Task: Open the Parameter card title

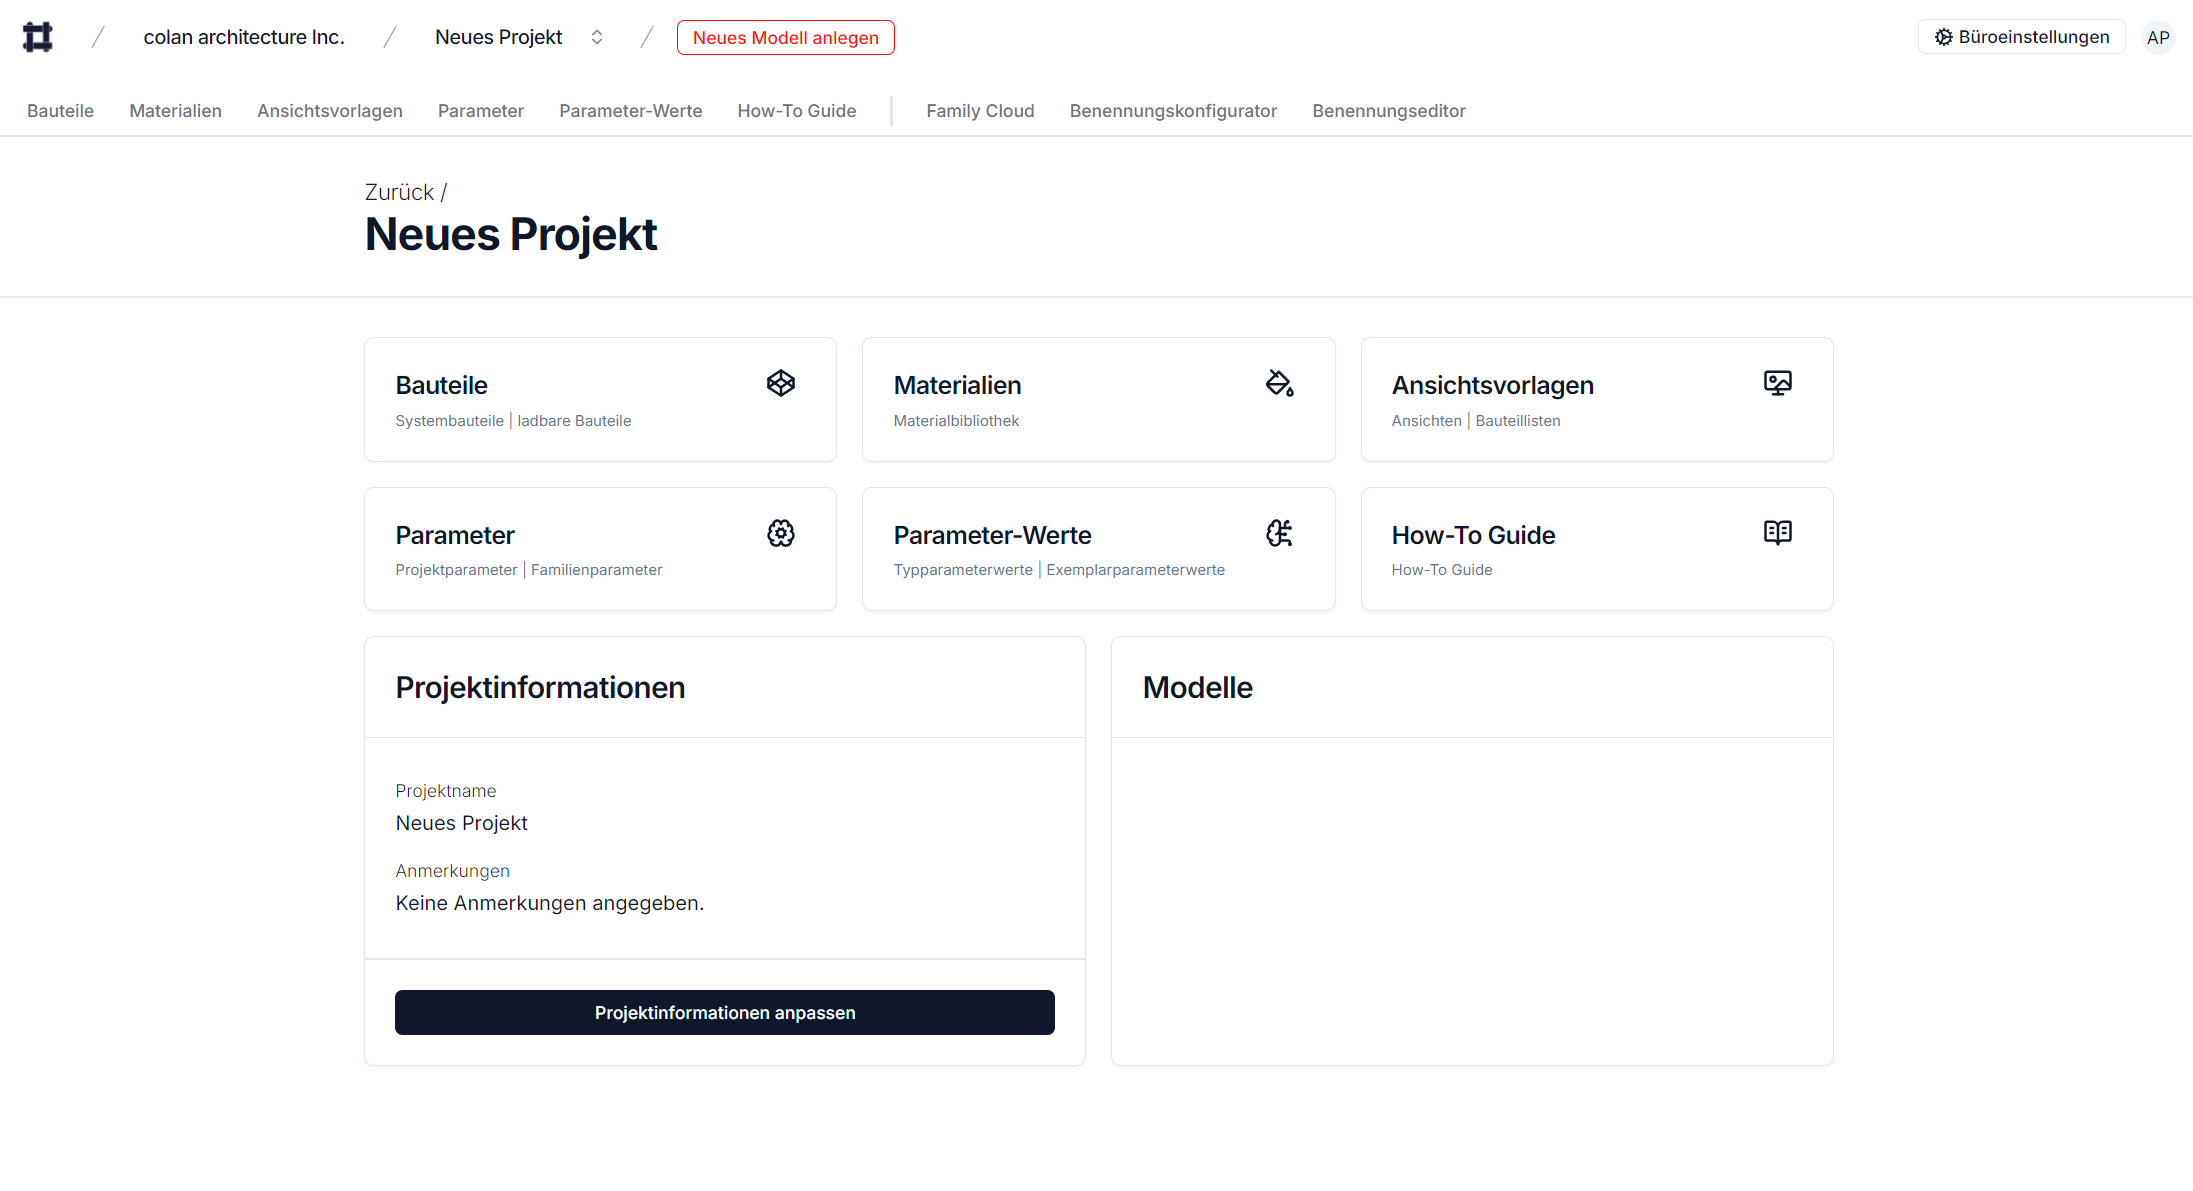Action: [454, 535]
